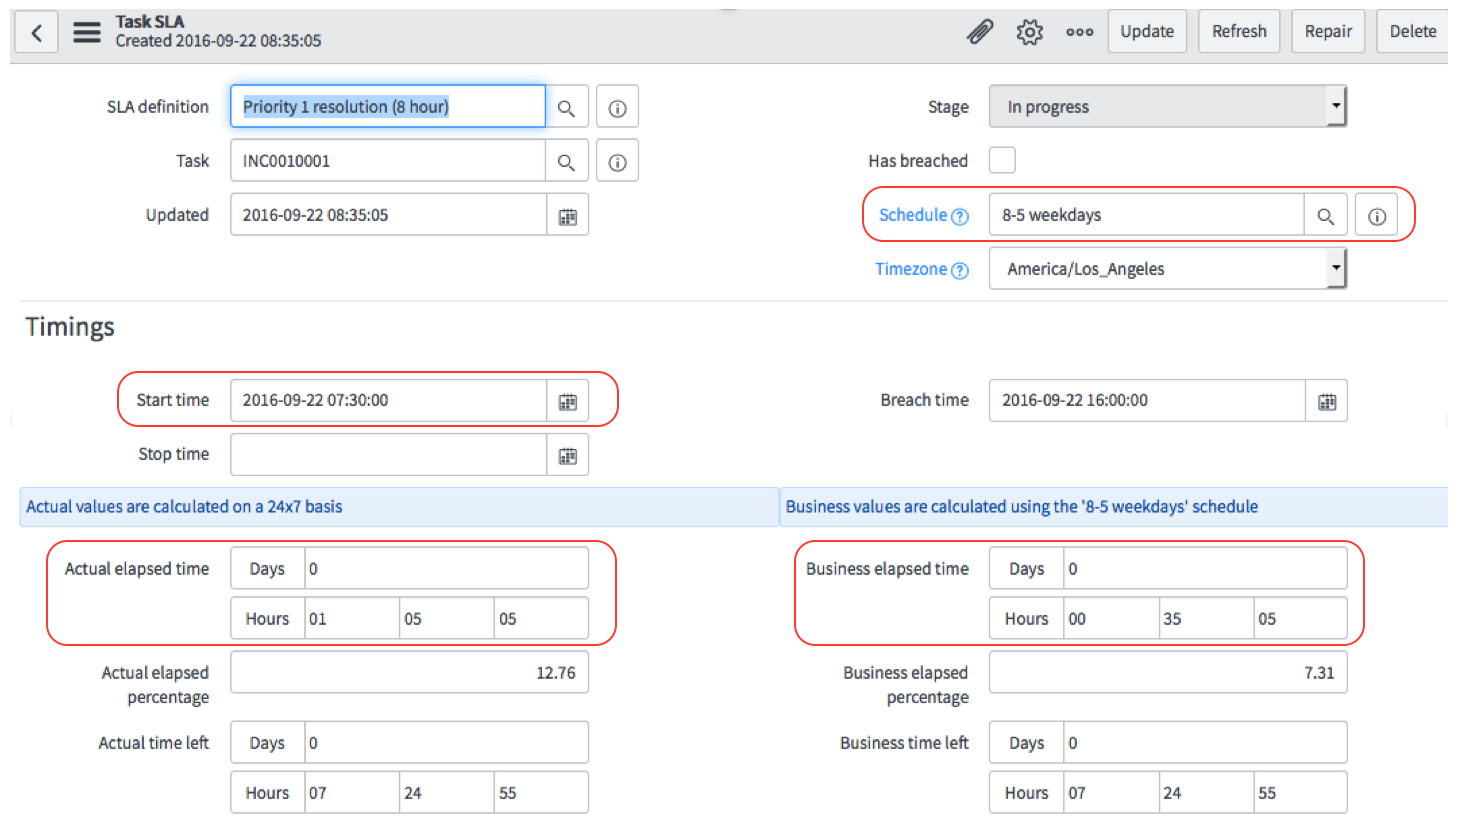Open the Stage dropdown showing In progress

[1337, 106]
